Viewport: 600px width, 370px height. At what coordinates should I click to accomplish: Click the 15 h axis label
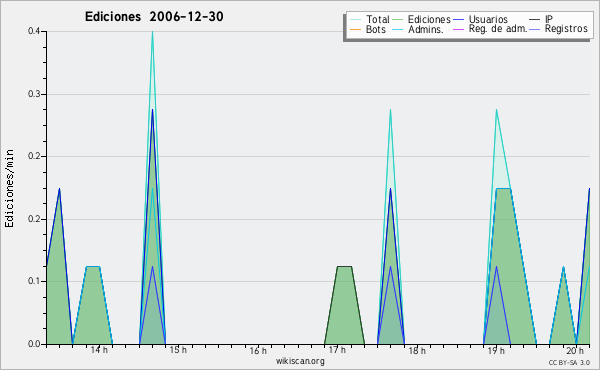pyautogui.click(x=178, y=350)
